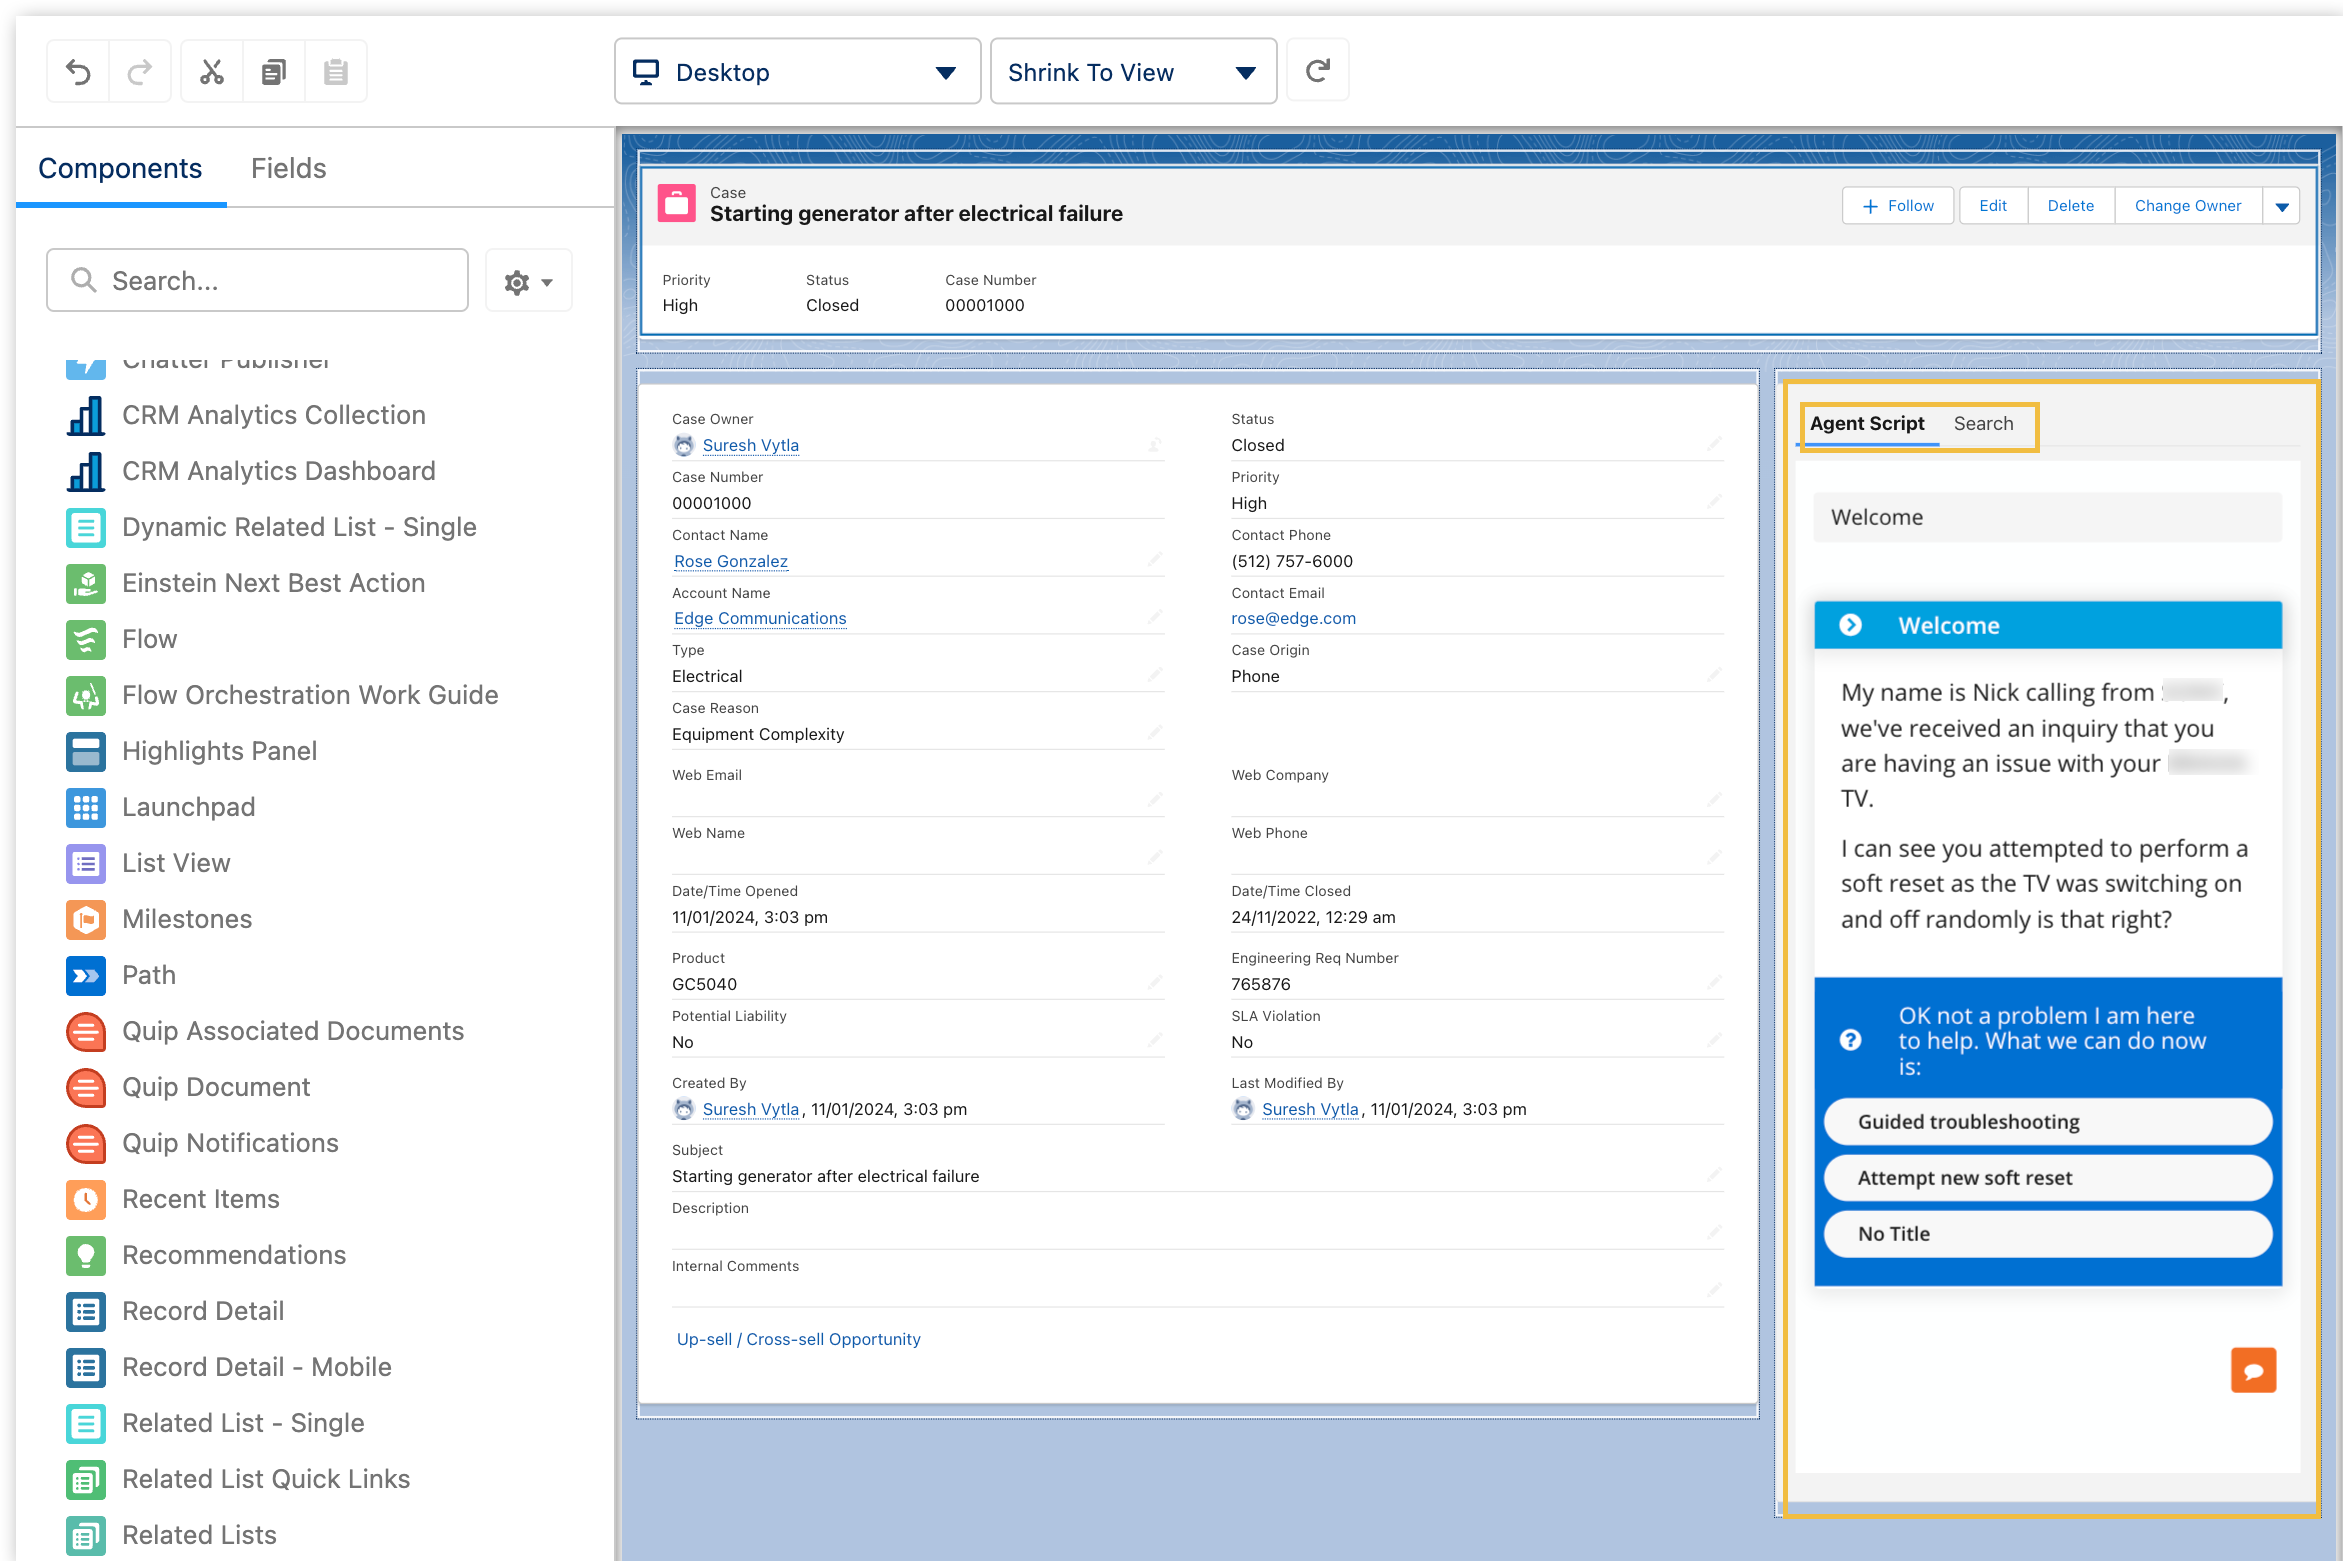
Task: Click the Copy icon
Action: [273, 70]
